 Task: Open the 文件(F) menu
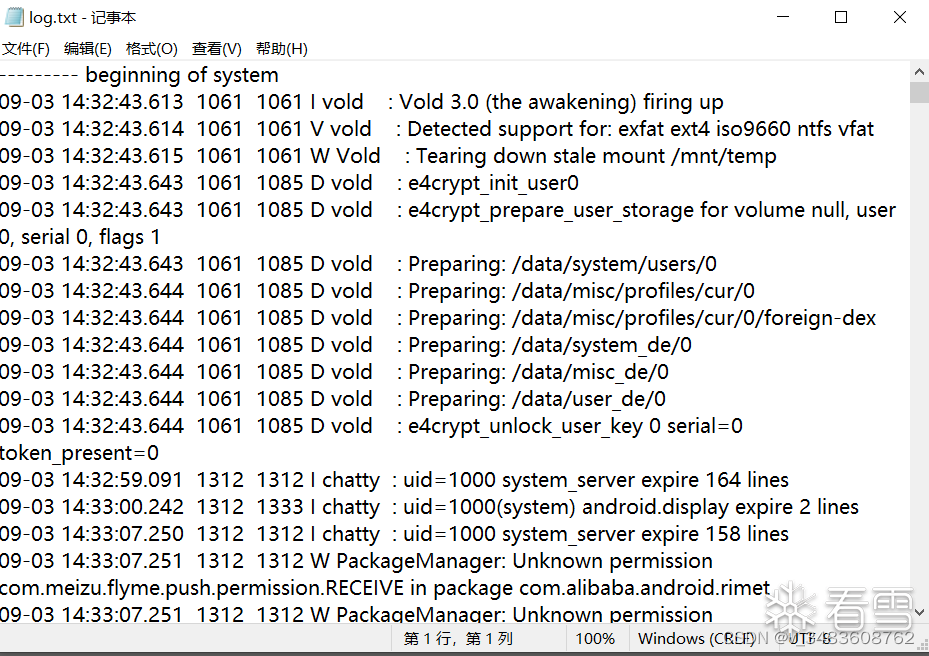tap(26, 49)
